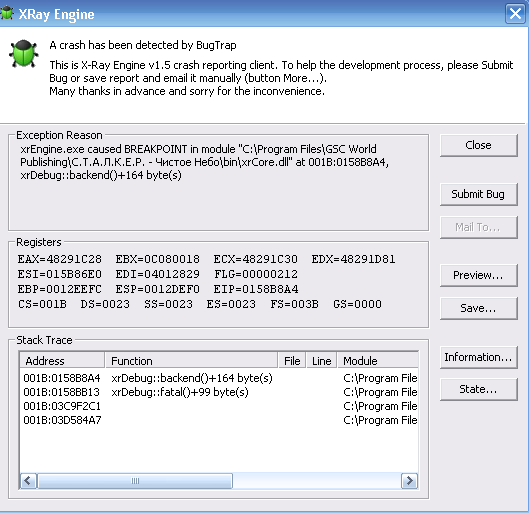This screenshot has height=513, width=529.
Task: Click stack trace function xrDebug::backend()+164 byte(s)
Action: pos(192,378)
